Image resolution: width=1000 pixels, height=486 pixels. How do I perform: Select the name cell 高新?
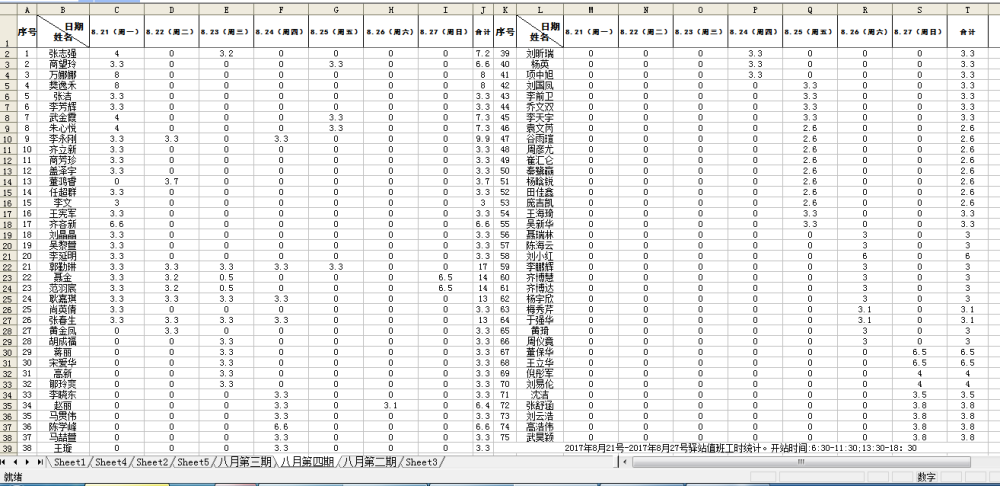(x=63, y=373)
